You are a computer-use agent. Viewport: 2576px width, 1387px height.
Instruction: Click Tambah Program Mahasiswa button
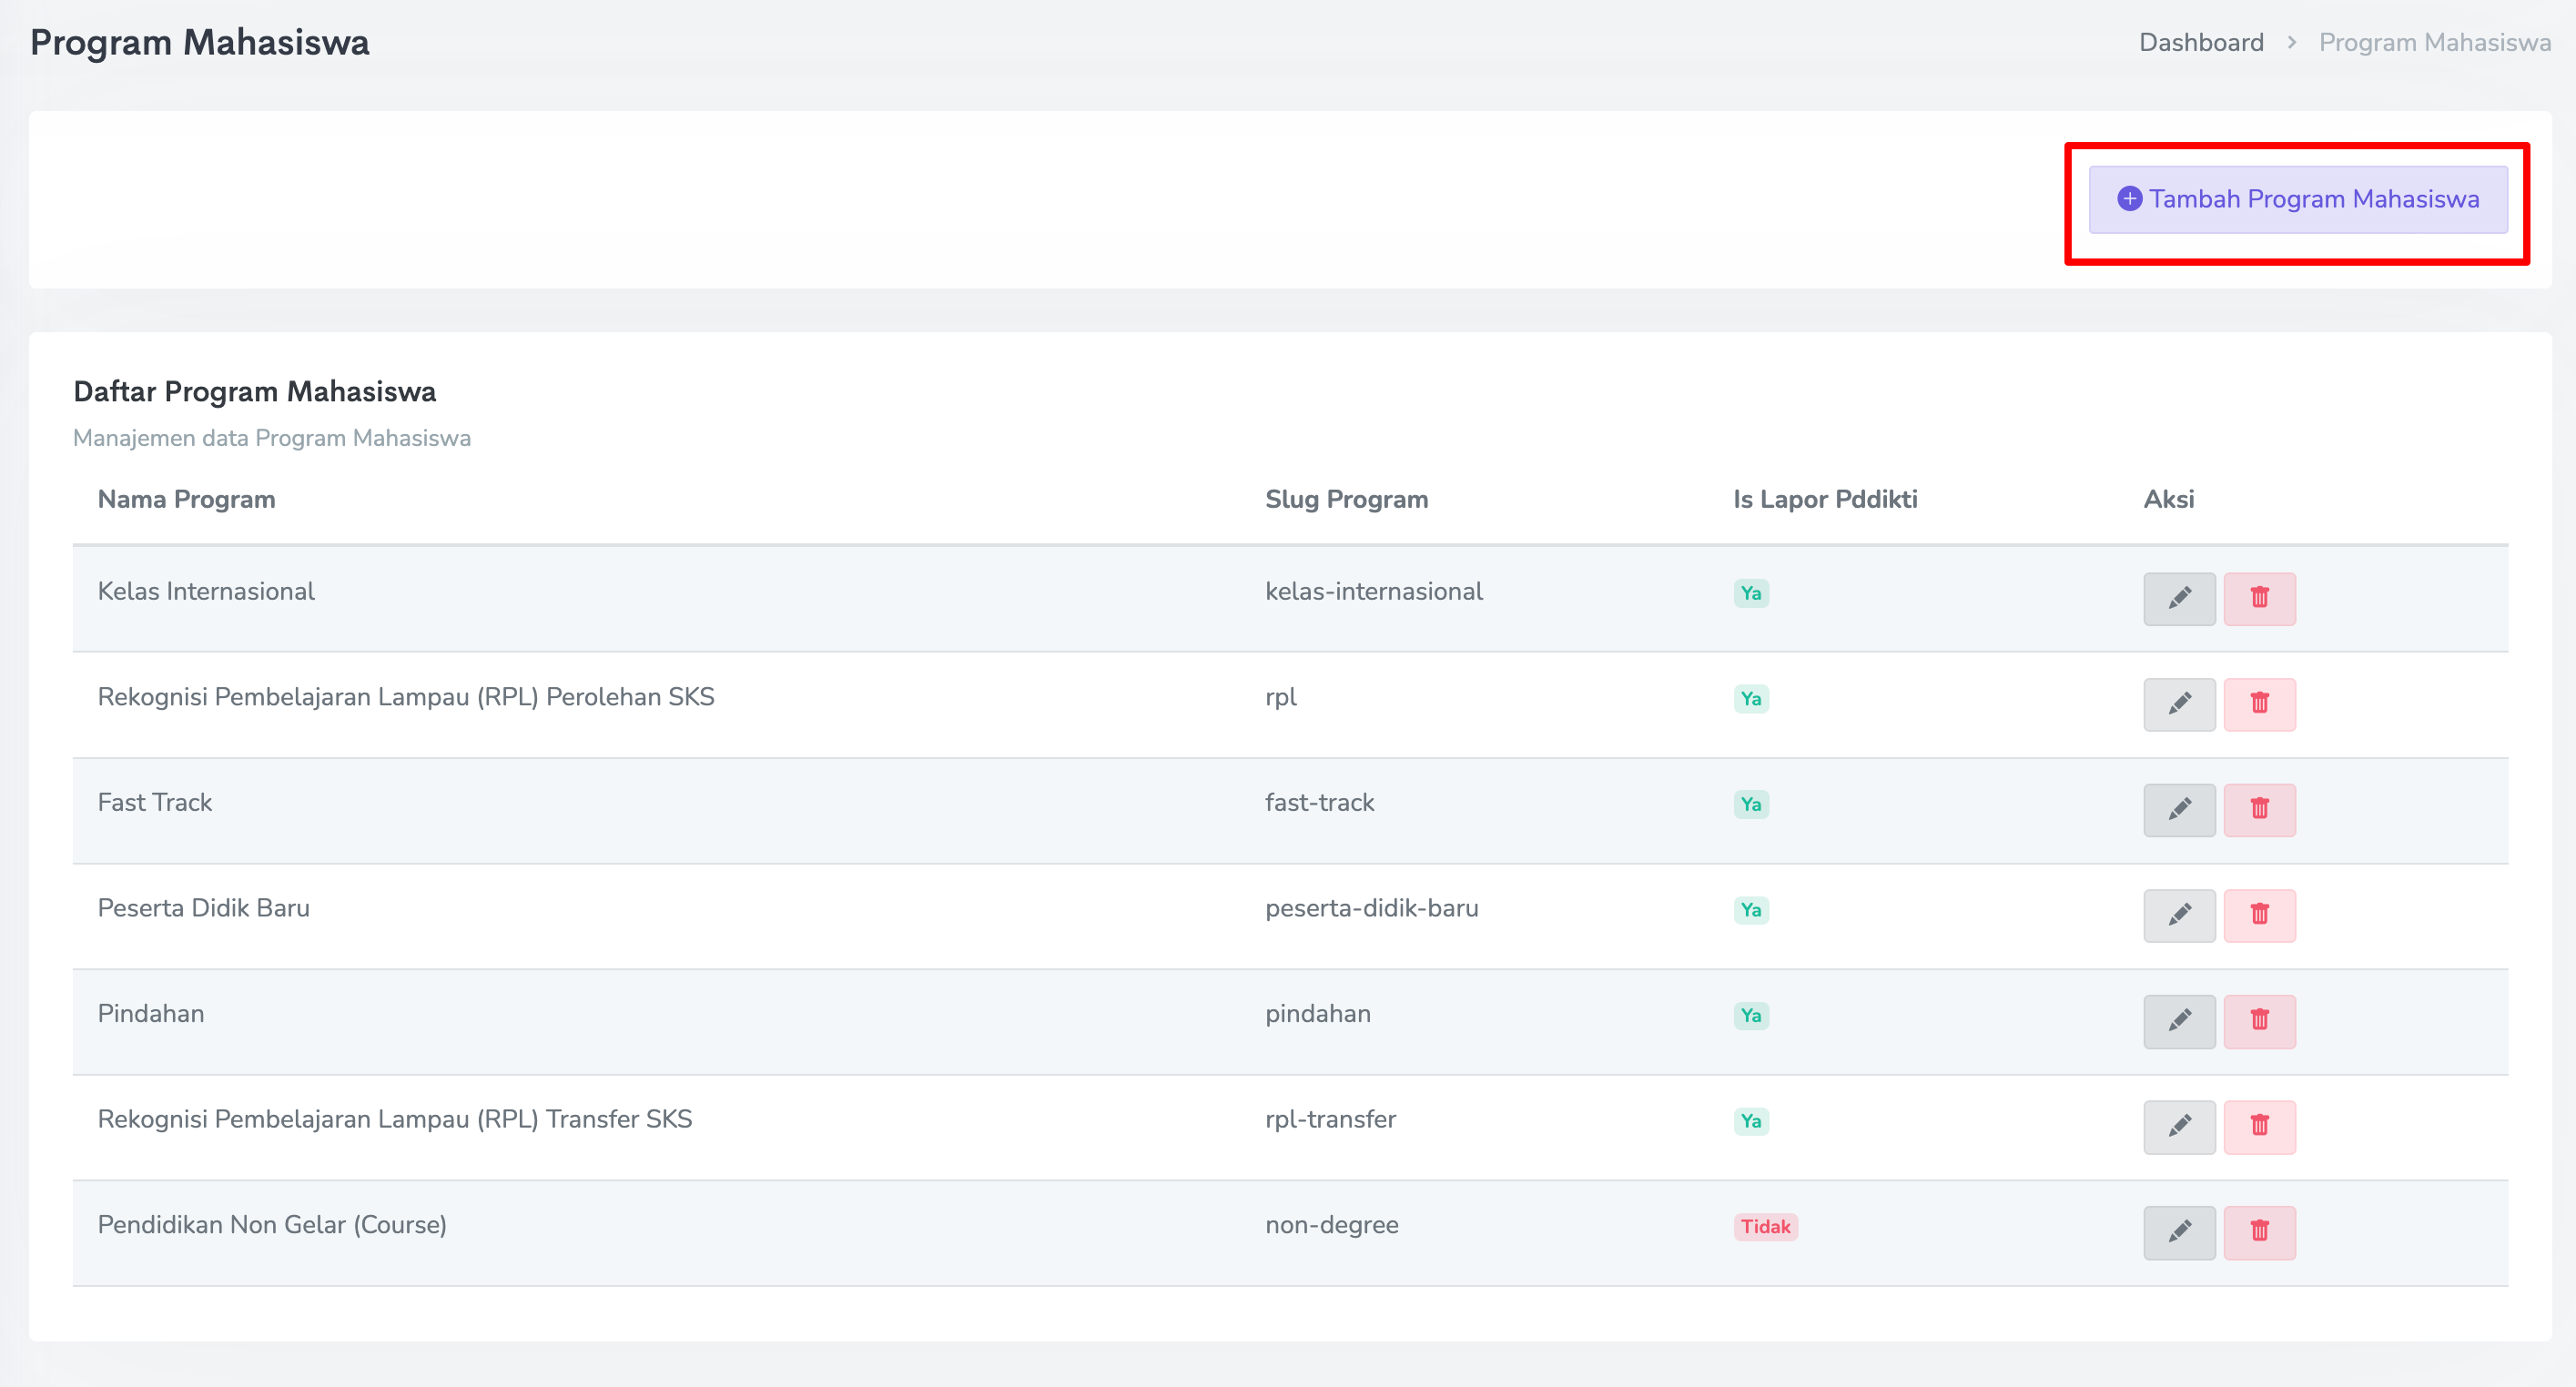(x=2297, y=199)
